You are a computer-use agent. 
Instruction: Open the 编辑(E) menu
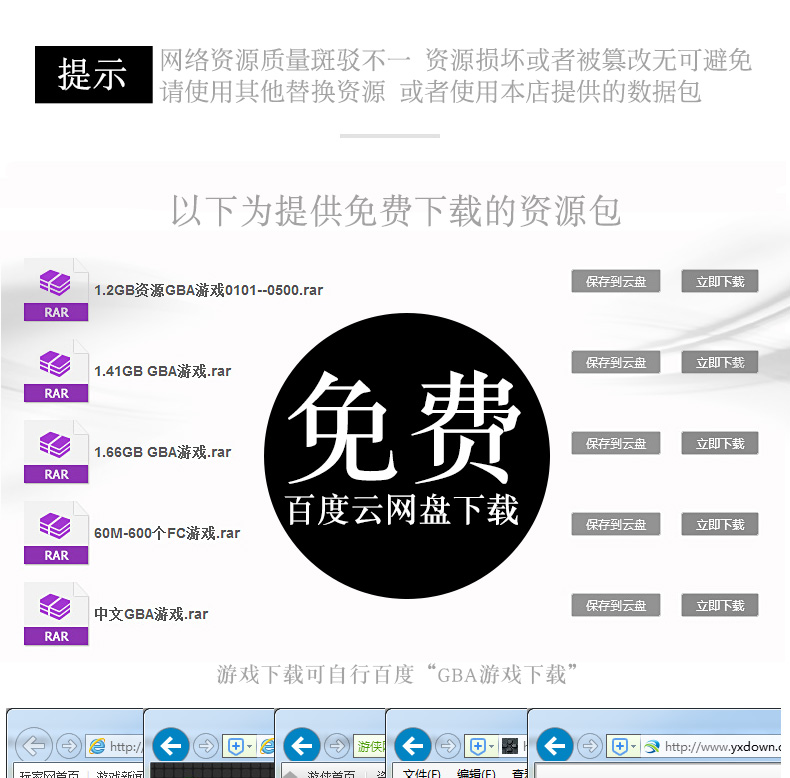(476, 773)
